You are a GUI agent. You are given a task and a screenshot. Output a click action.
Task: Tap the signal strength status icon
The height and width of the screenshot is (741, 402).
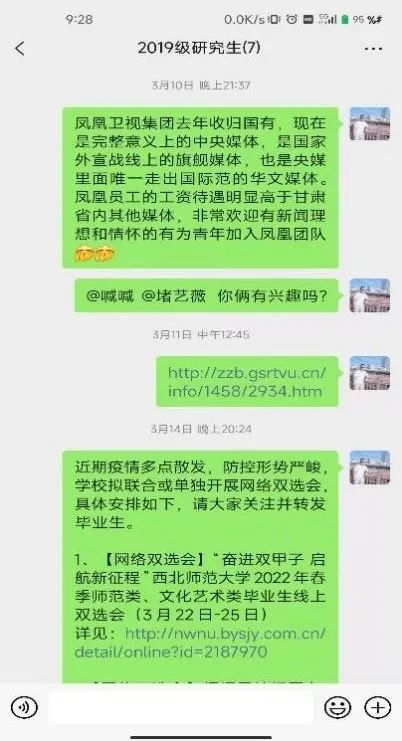328,19
